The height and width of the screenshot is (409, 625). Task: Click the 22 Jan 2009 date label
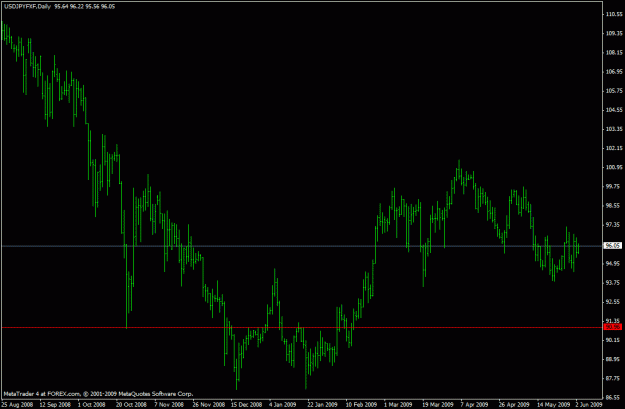(322, 405)
